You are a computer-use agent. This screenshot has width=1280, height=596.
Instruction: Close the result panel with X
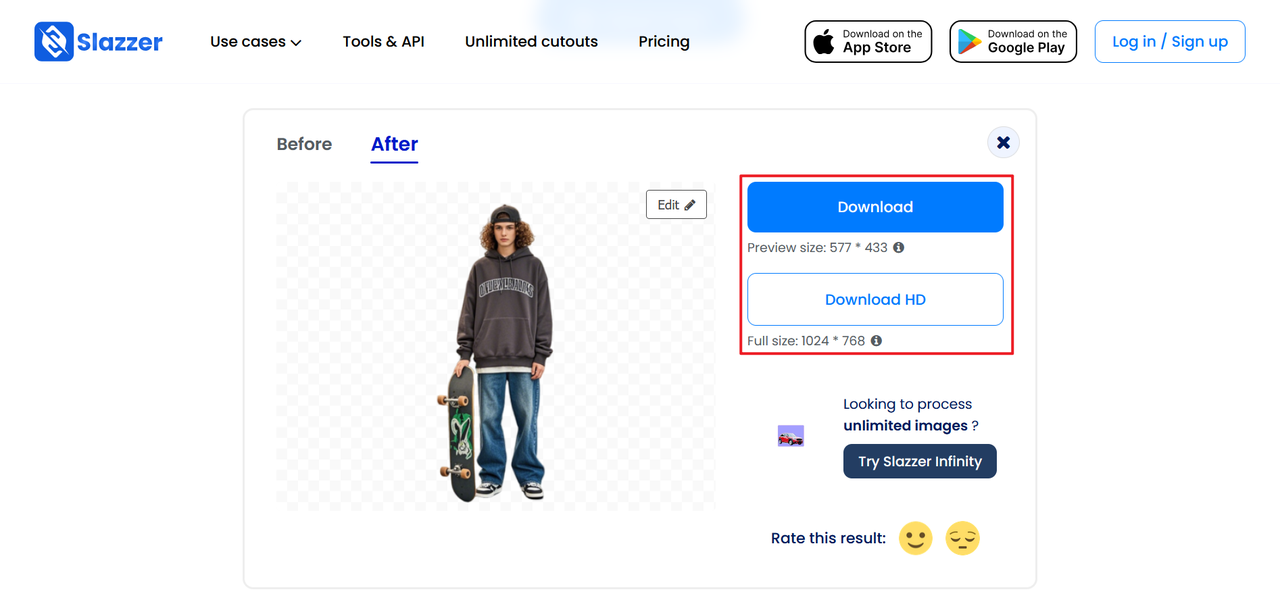tap(1003, 142)
